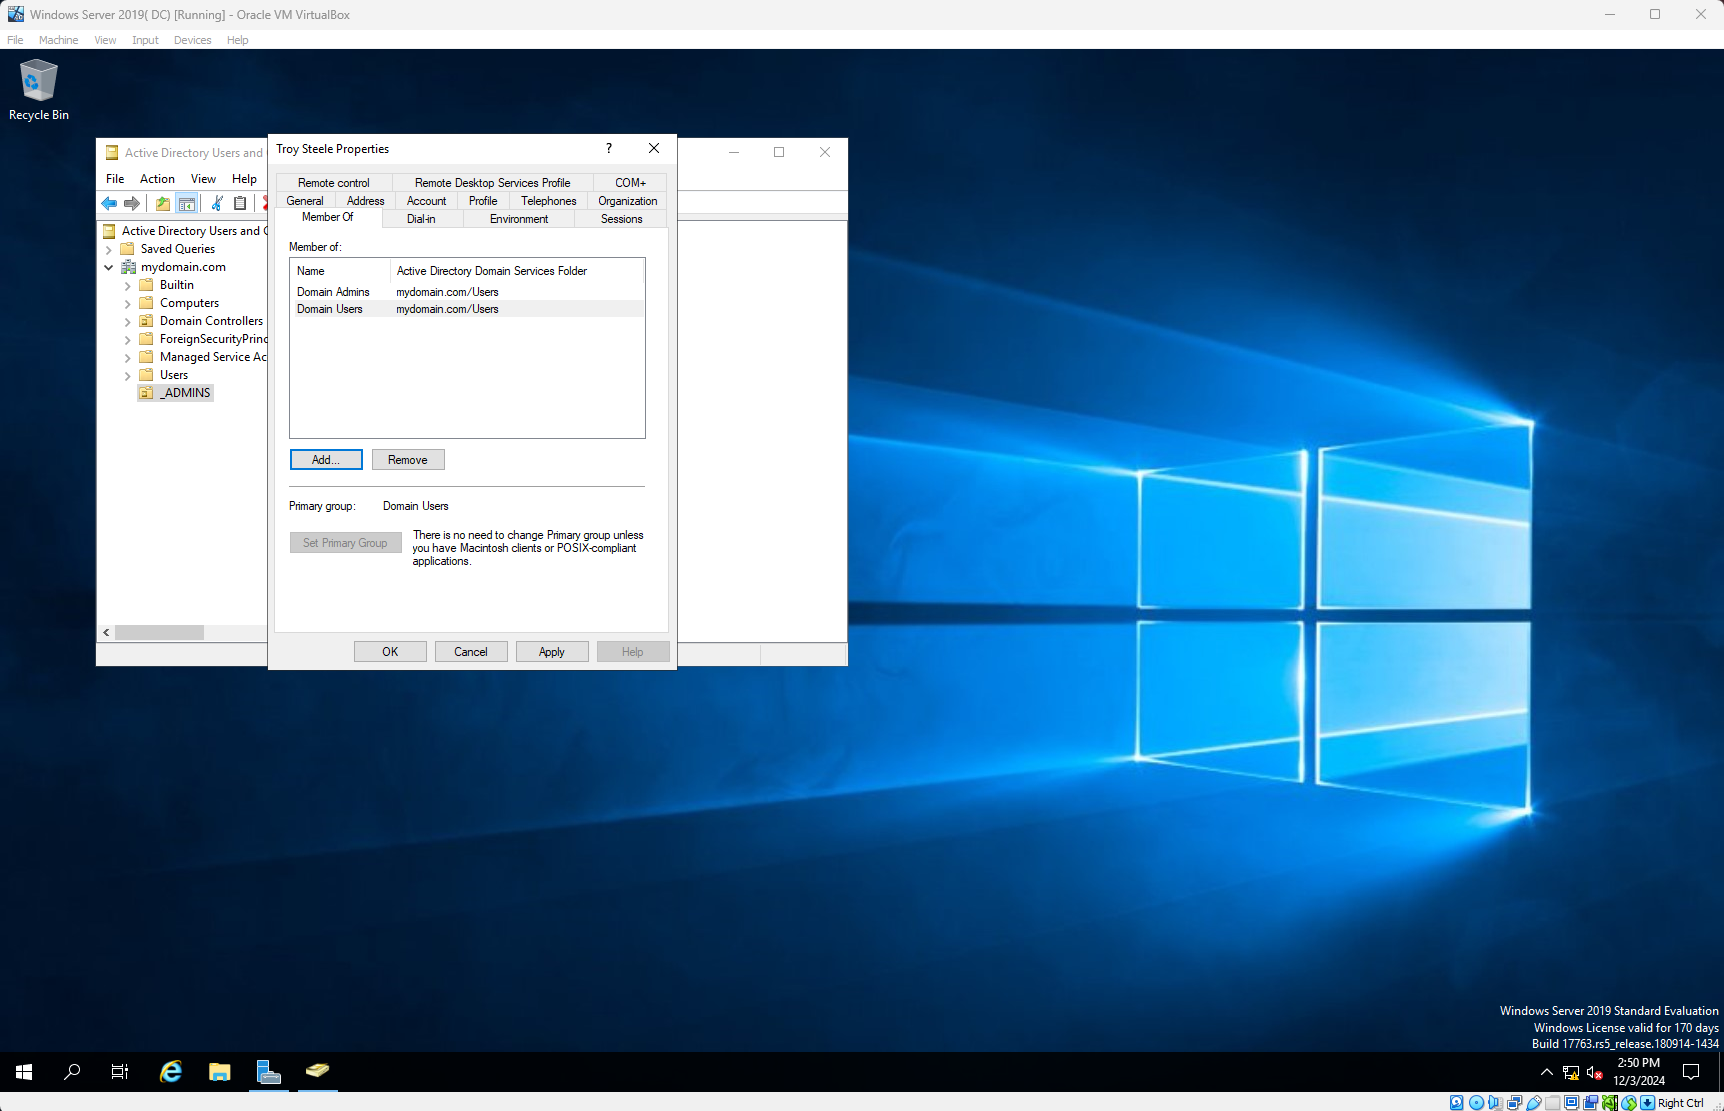Open taskbar Search magnifier
This screenshot has width=1724, height=1111.
(72, 1072)
